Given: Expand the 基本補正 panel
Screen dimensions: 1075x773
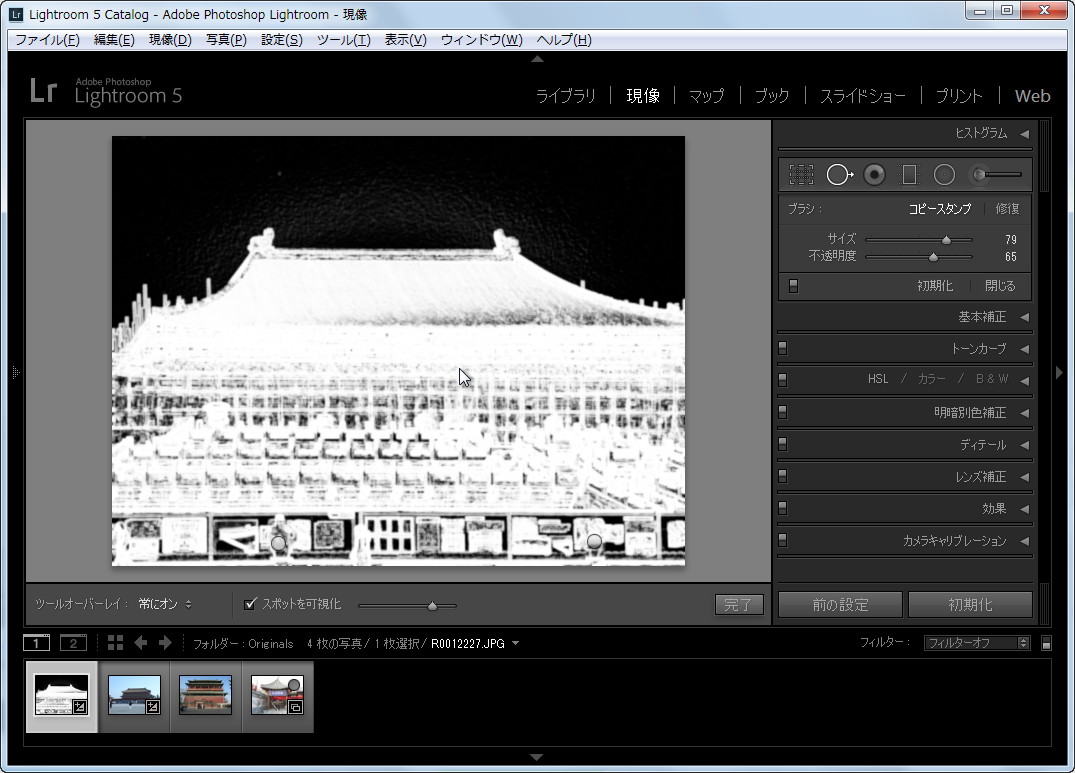Looking at the screenshot, I should pos(1024,317).
